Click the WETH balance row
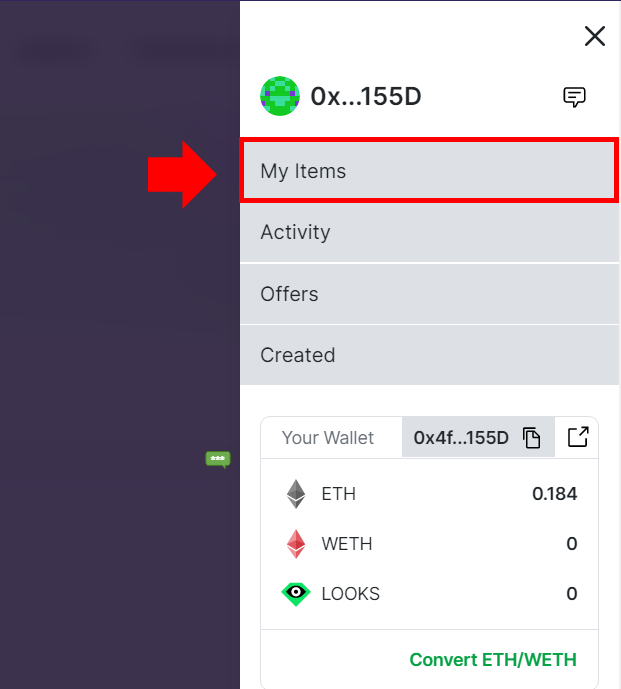Image resolution: width=621 pixels, height=689 pixels. (429, 544)
